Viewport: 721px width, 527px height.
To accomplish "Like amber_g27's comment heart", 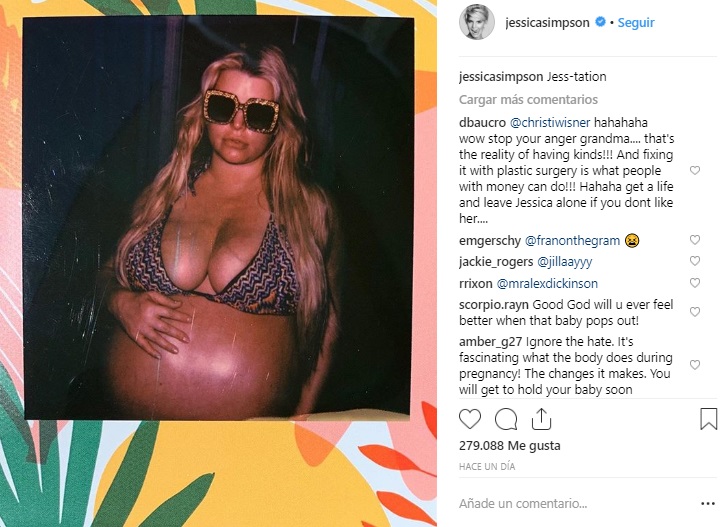I will (x=695, y=365).
